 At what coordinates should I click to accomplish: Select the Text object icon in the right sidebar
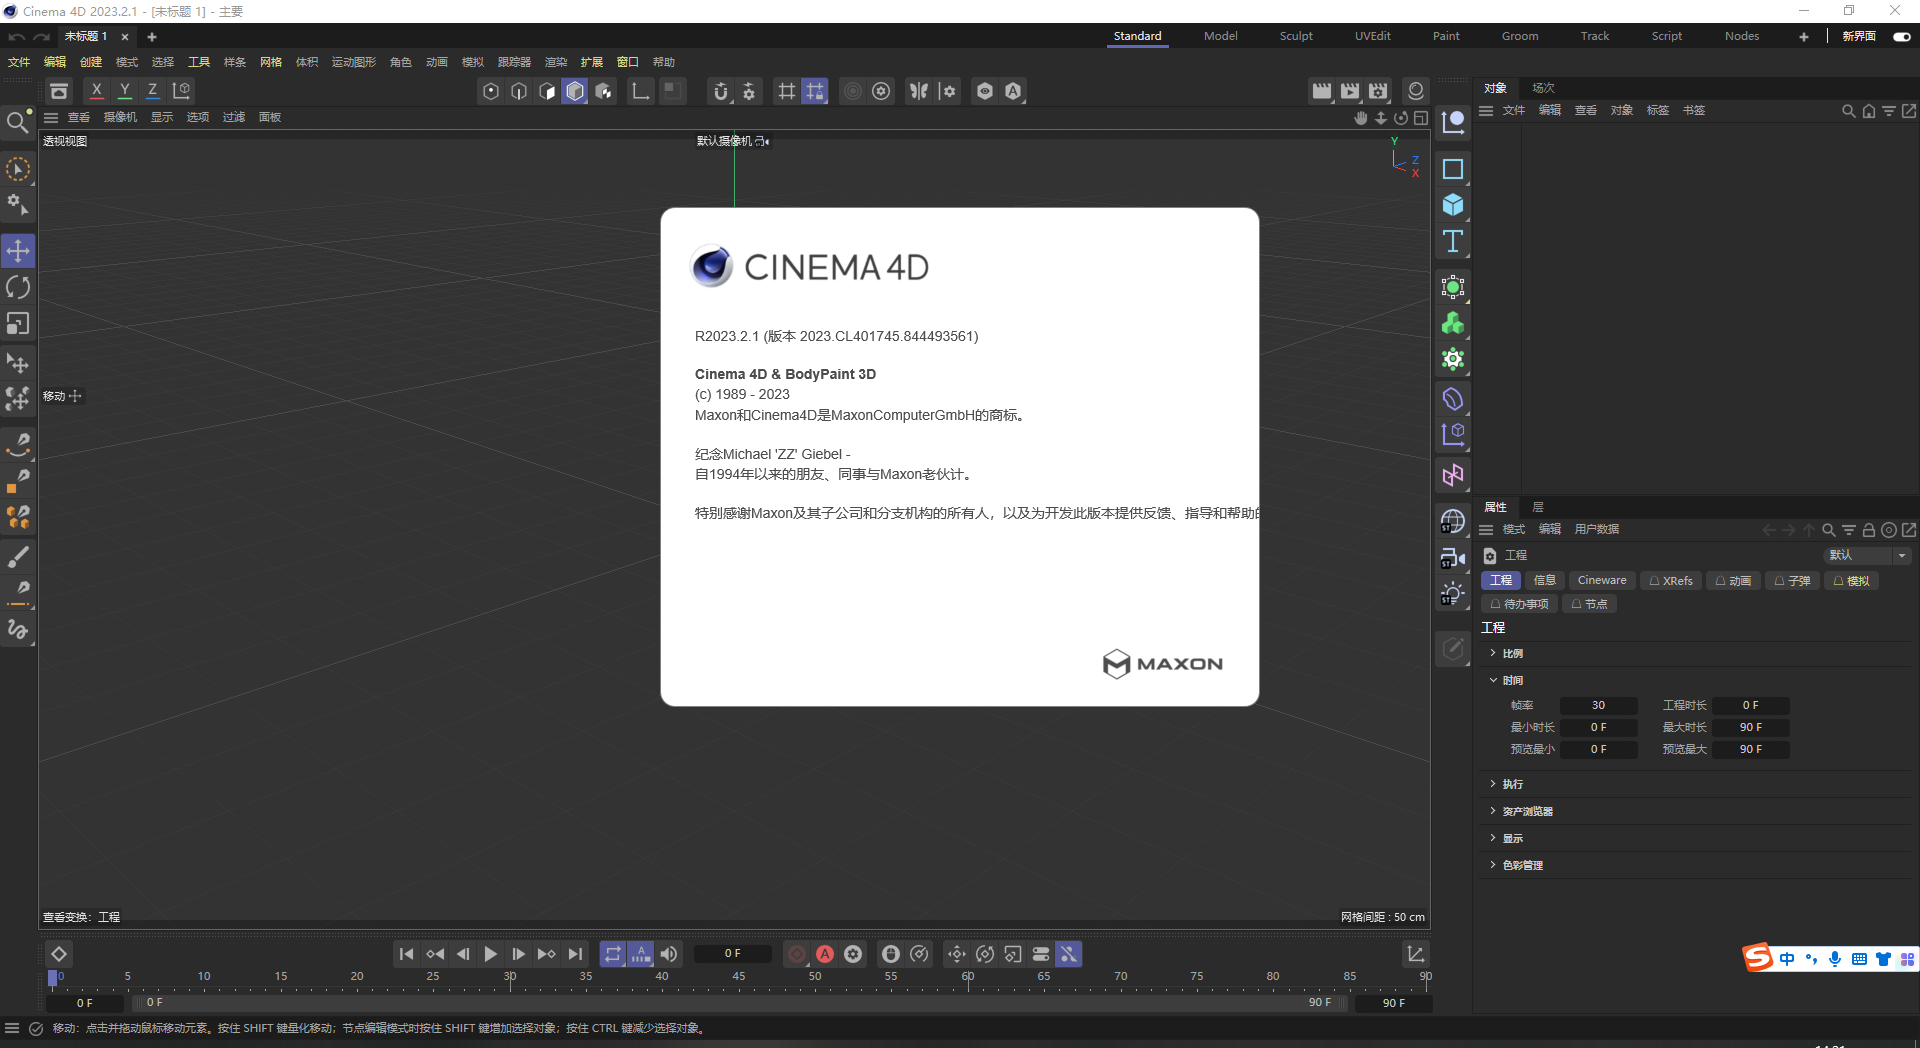pos(1452,240)
